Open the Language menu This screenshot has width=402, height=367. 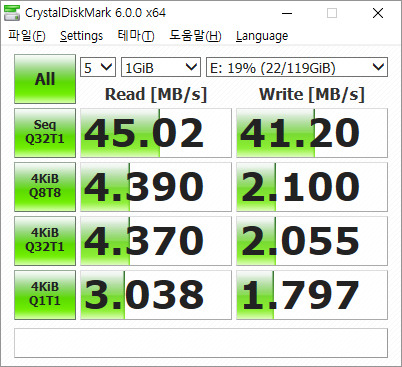tap(262, 36)
